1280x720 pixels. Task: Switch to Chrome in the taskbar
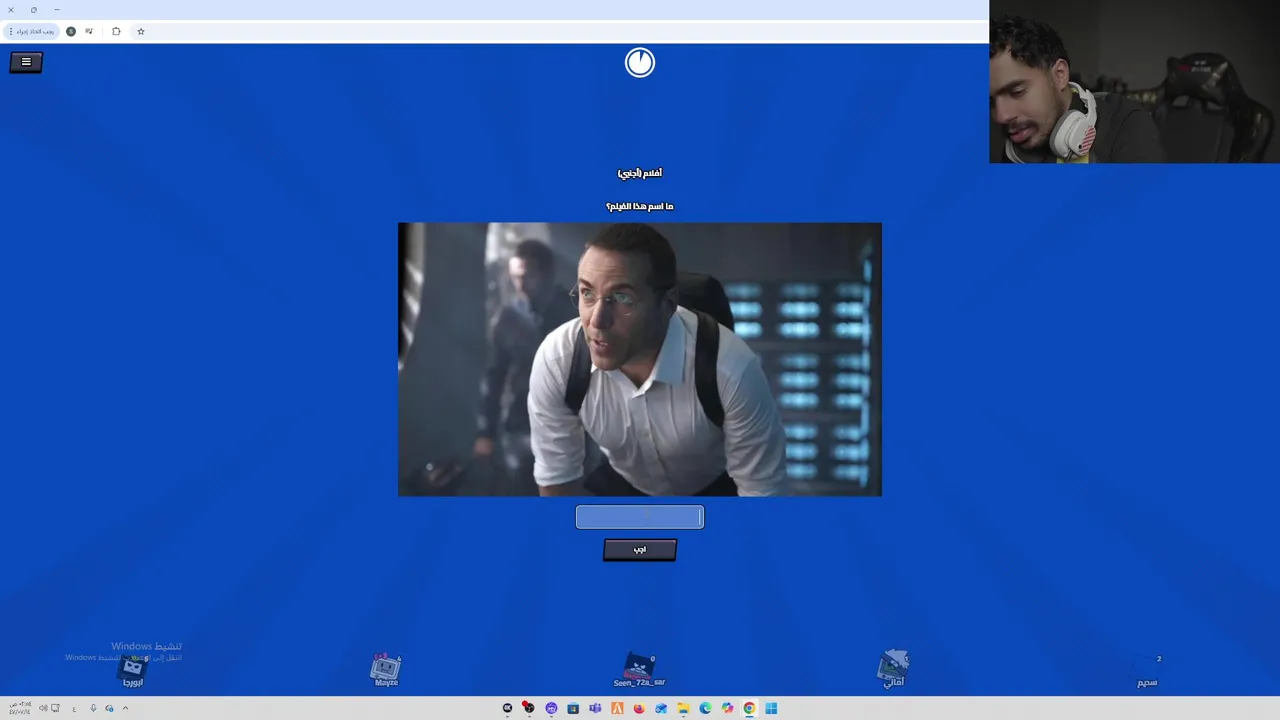click(x=749, y=708)
